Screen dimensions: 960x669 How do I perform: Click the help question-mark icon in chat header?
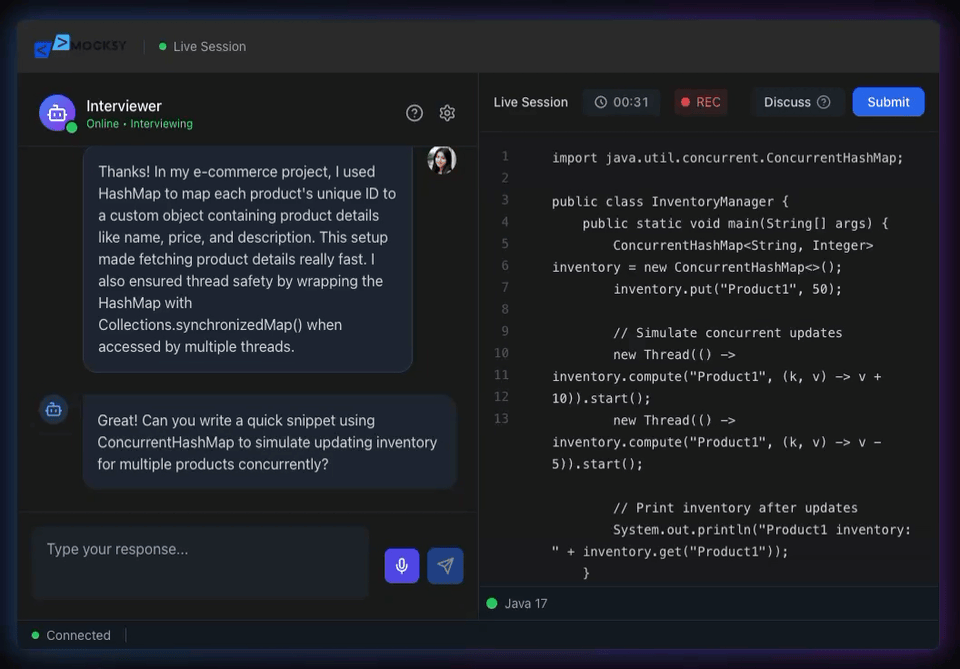click(x=414, y=113)
